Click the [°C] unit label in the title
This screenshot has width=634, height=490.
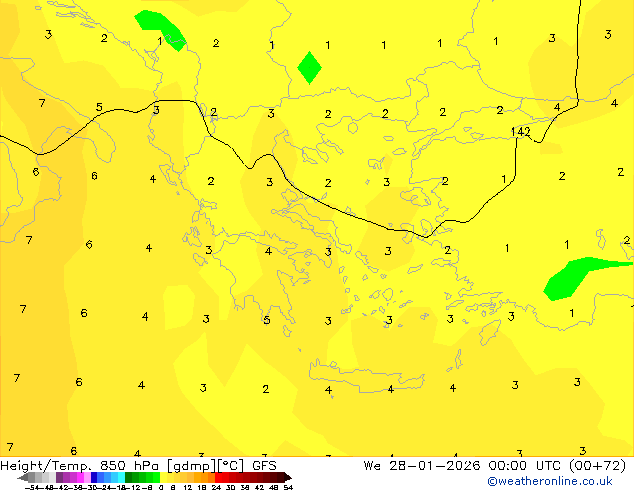point(231,466)
